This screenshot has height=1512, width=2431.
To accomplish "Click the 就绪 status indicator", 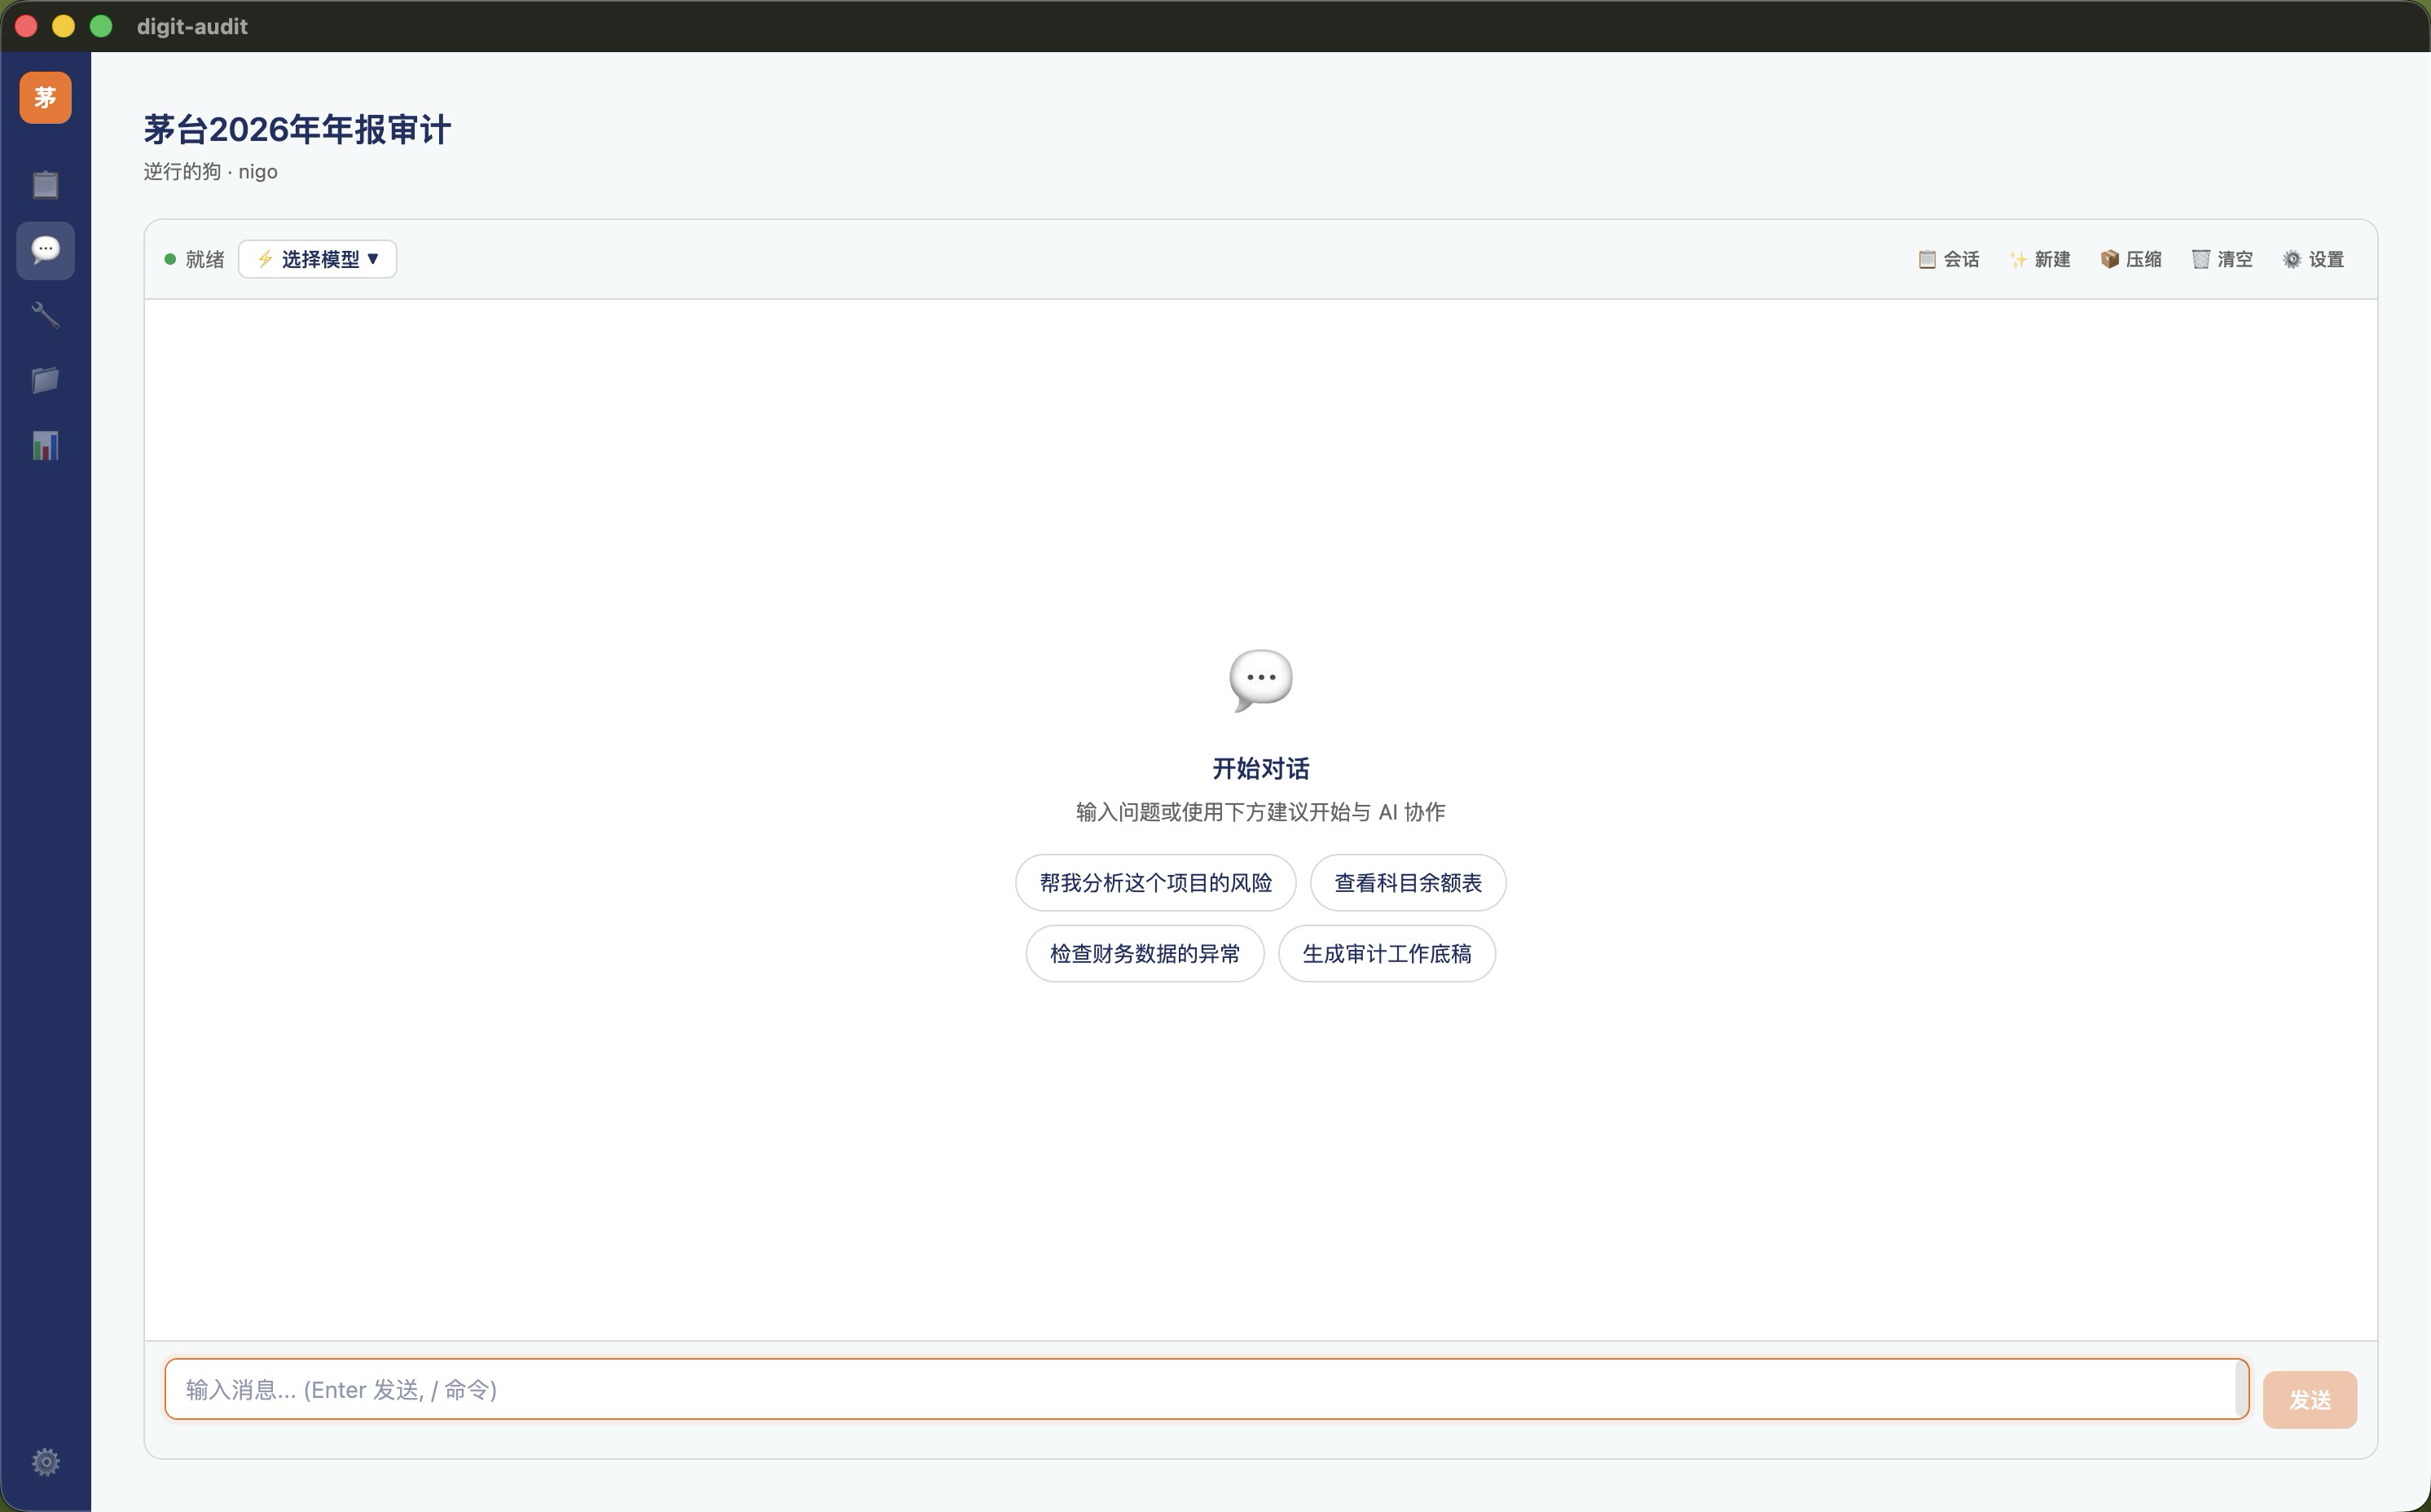I will pyautogui.click(x=194, y=259).
